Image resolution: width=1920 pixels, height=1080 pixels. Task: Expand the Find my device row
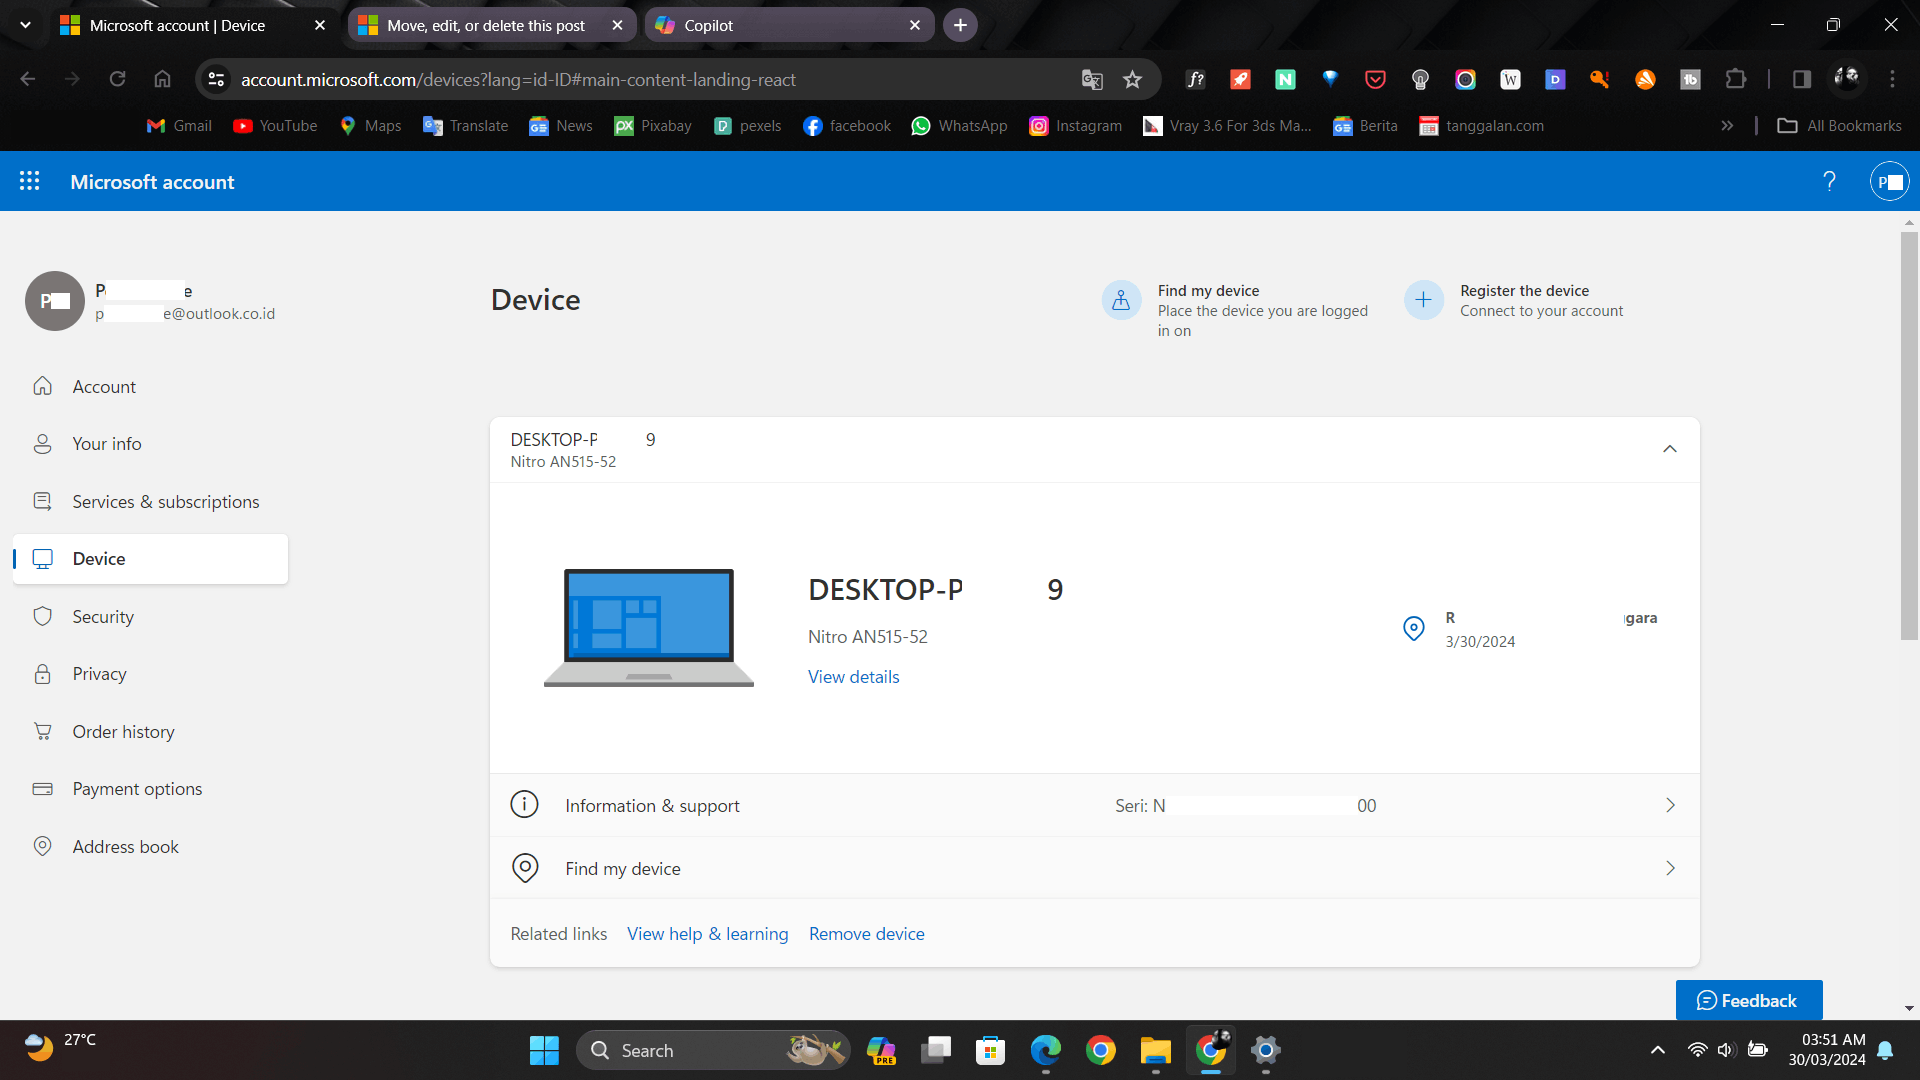pyautogui.click(x=1670, y=868)
